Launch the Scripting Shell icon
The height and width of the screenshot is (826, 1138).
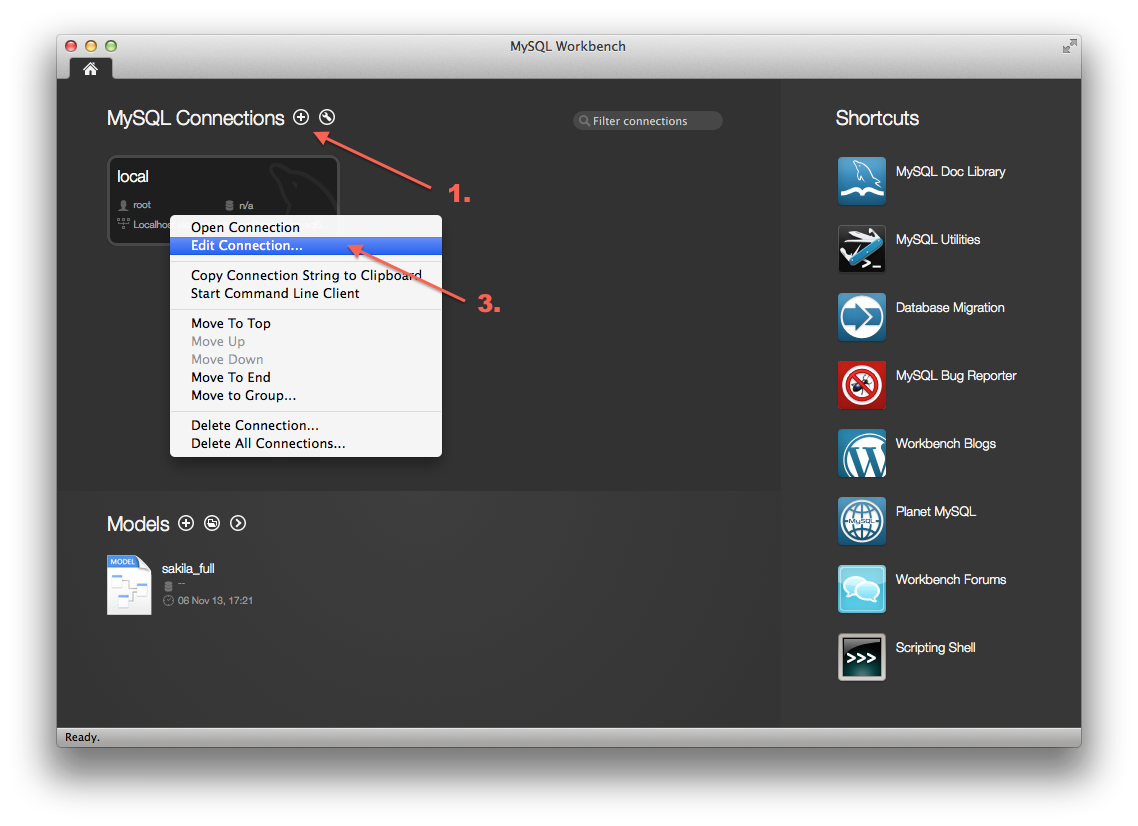pyautogui.click(x=861, y=657)
